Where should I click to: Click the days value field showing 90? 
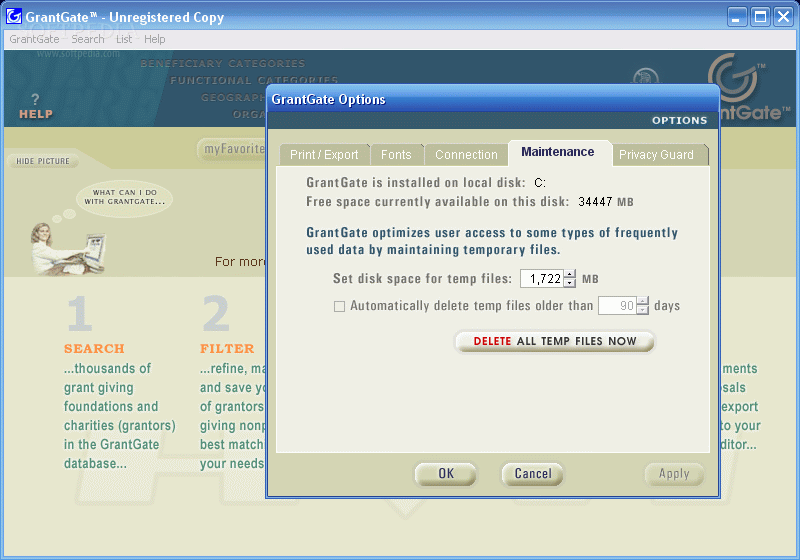click(x=617, y=306)
